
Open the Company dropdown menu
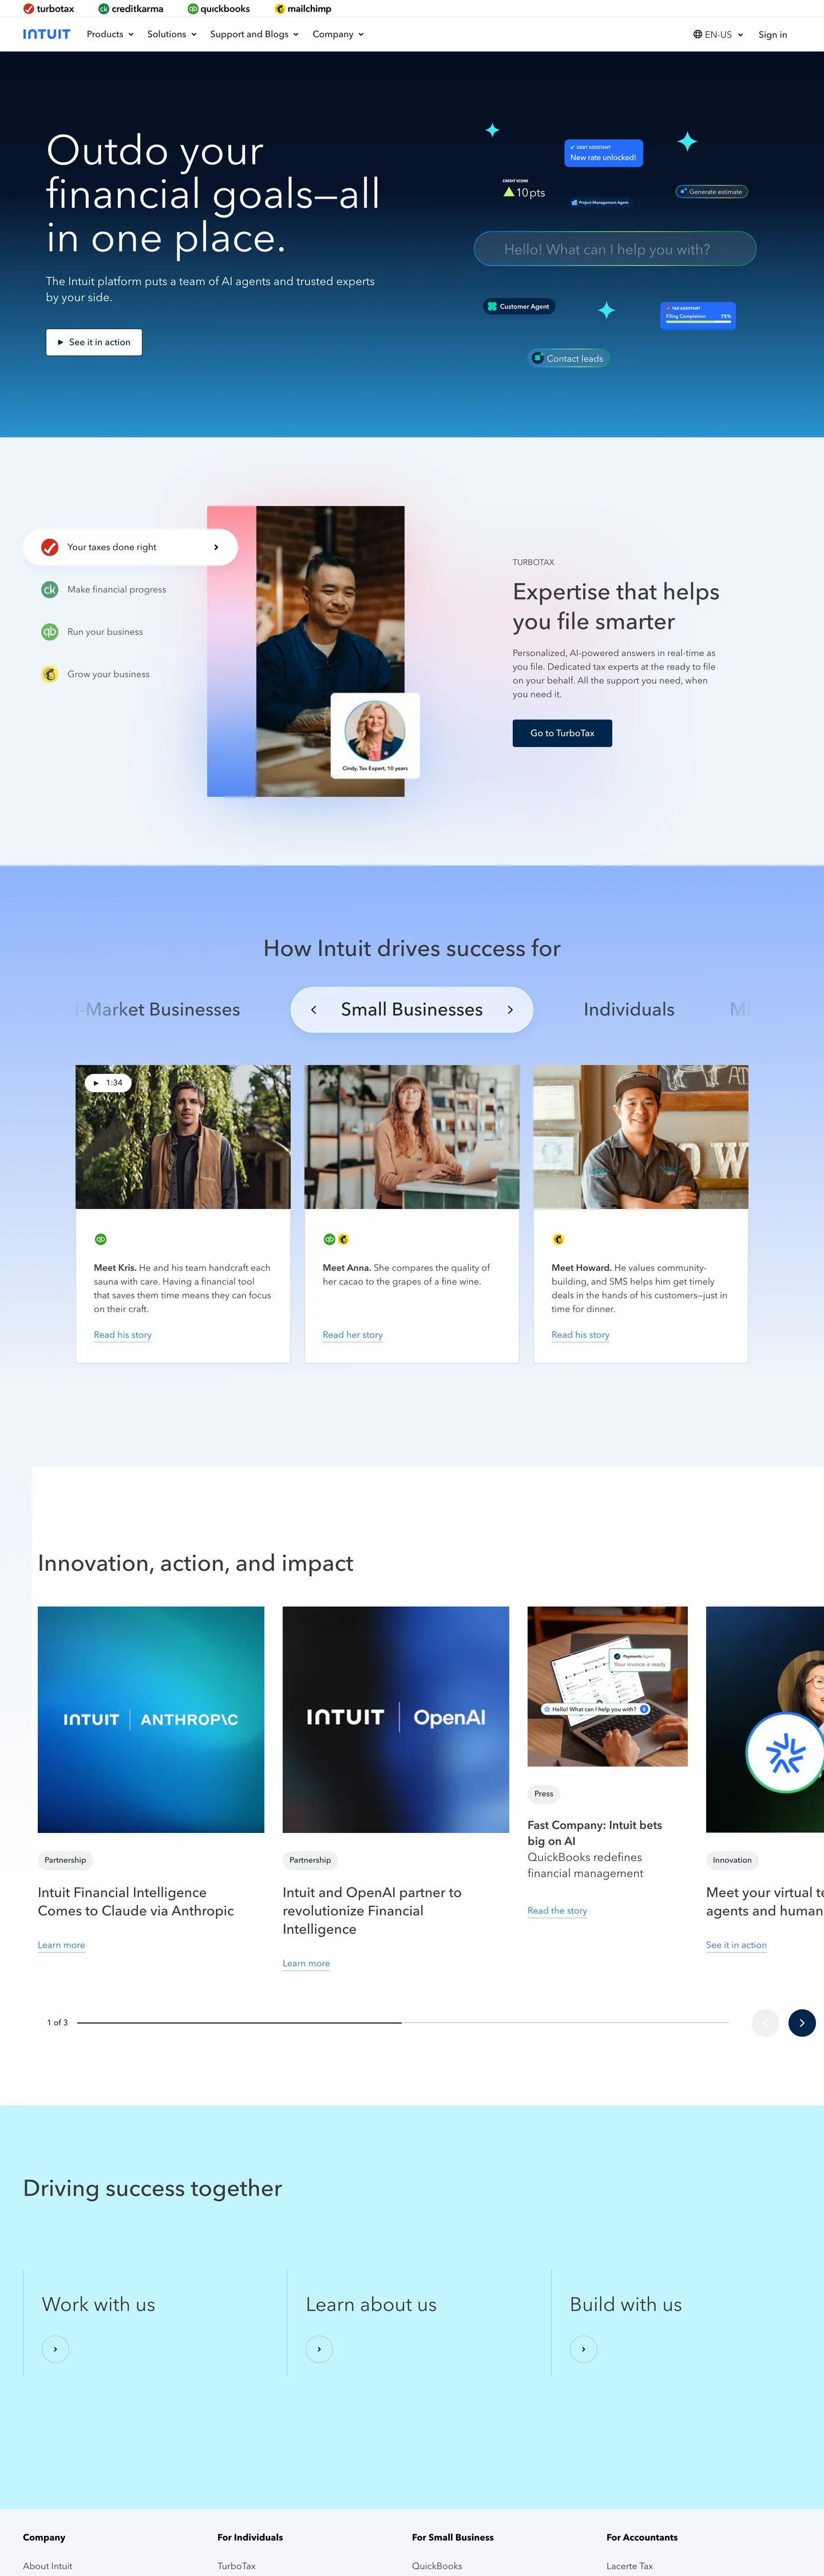338,34
